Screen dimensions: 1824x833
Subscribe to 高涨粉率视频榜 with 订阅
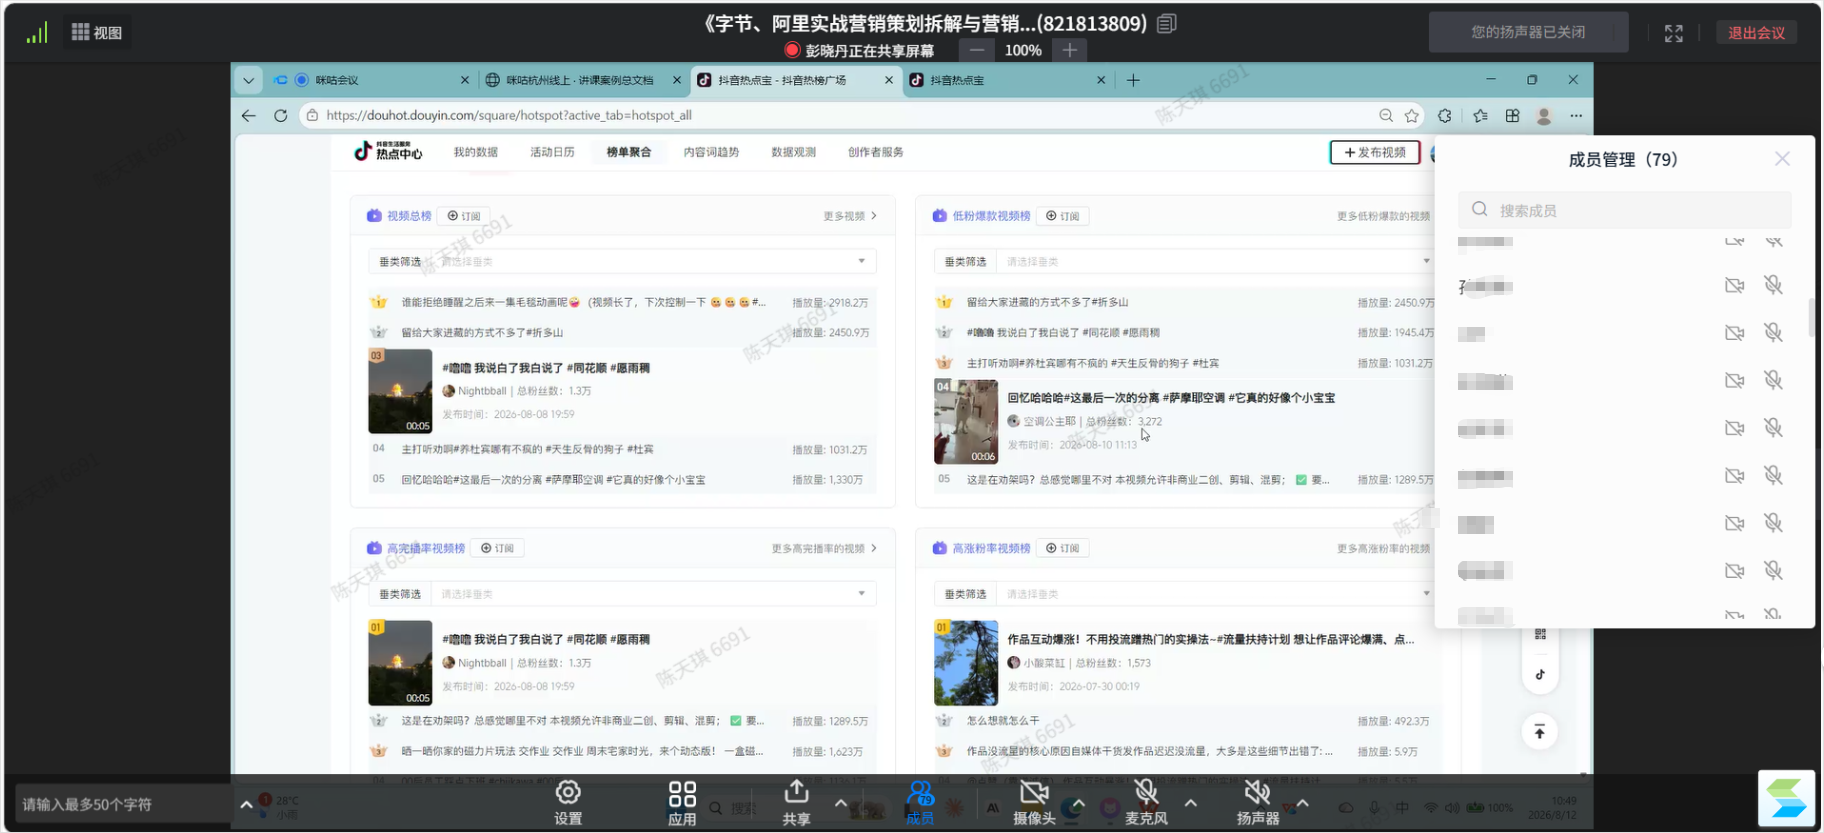tap(1062, 548)
